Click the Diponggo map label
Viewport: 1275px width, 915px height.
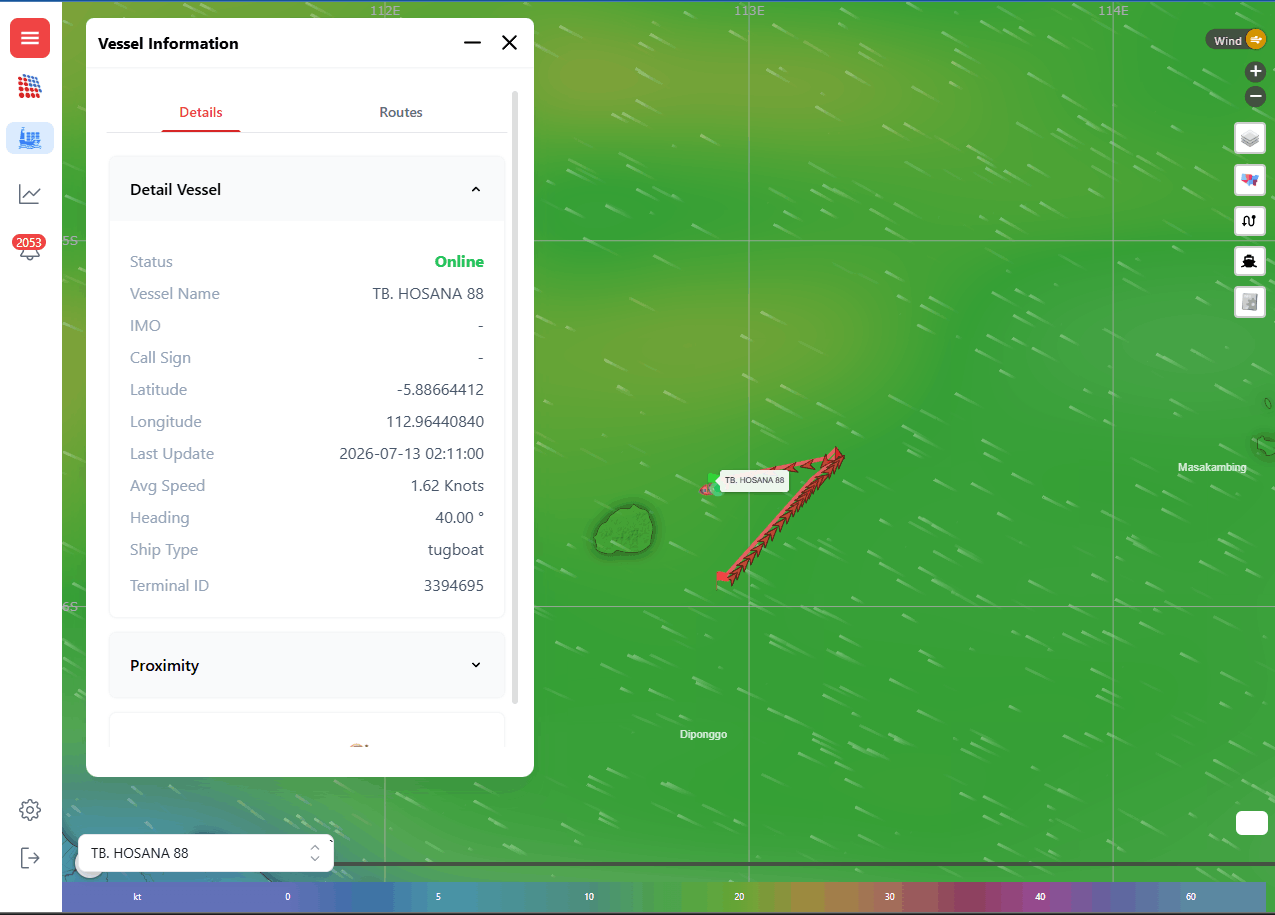coord(703,734)
